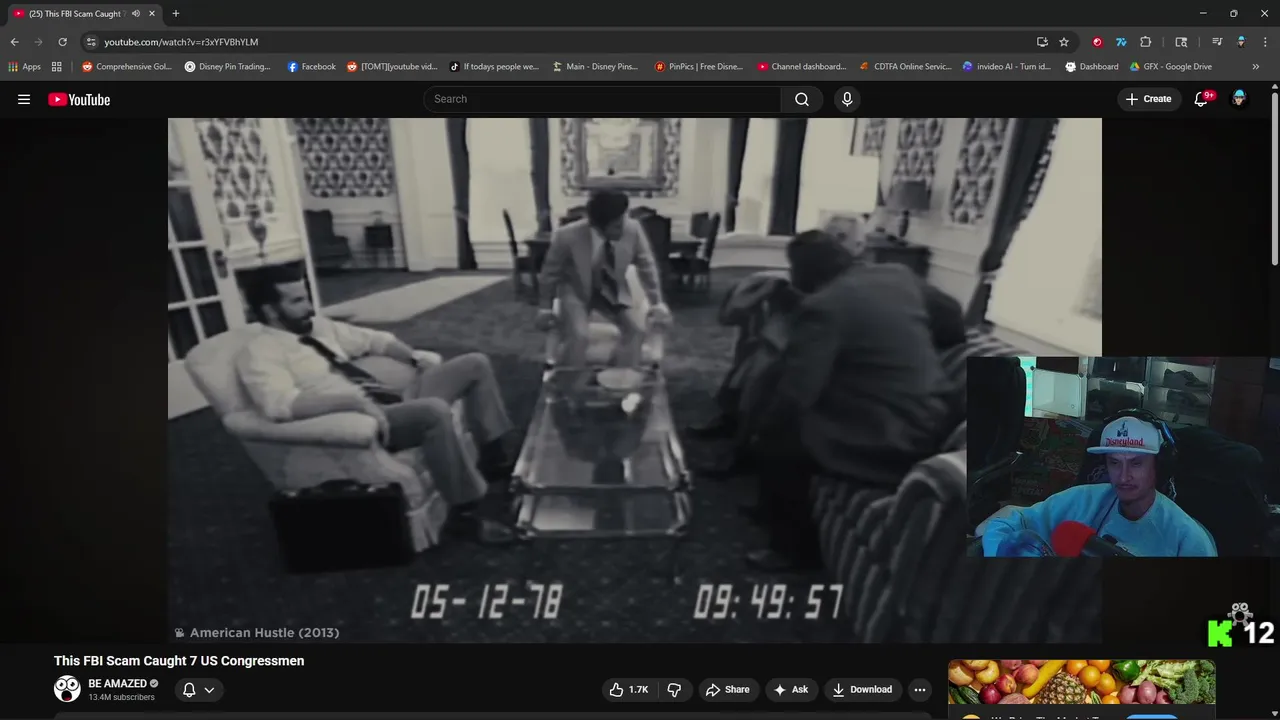Close the YouTube browser tab

pos(152,13)
